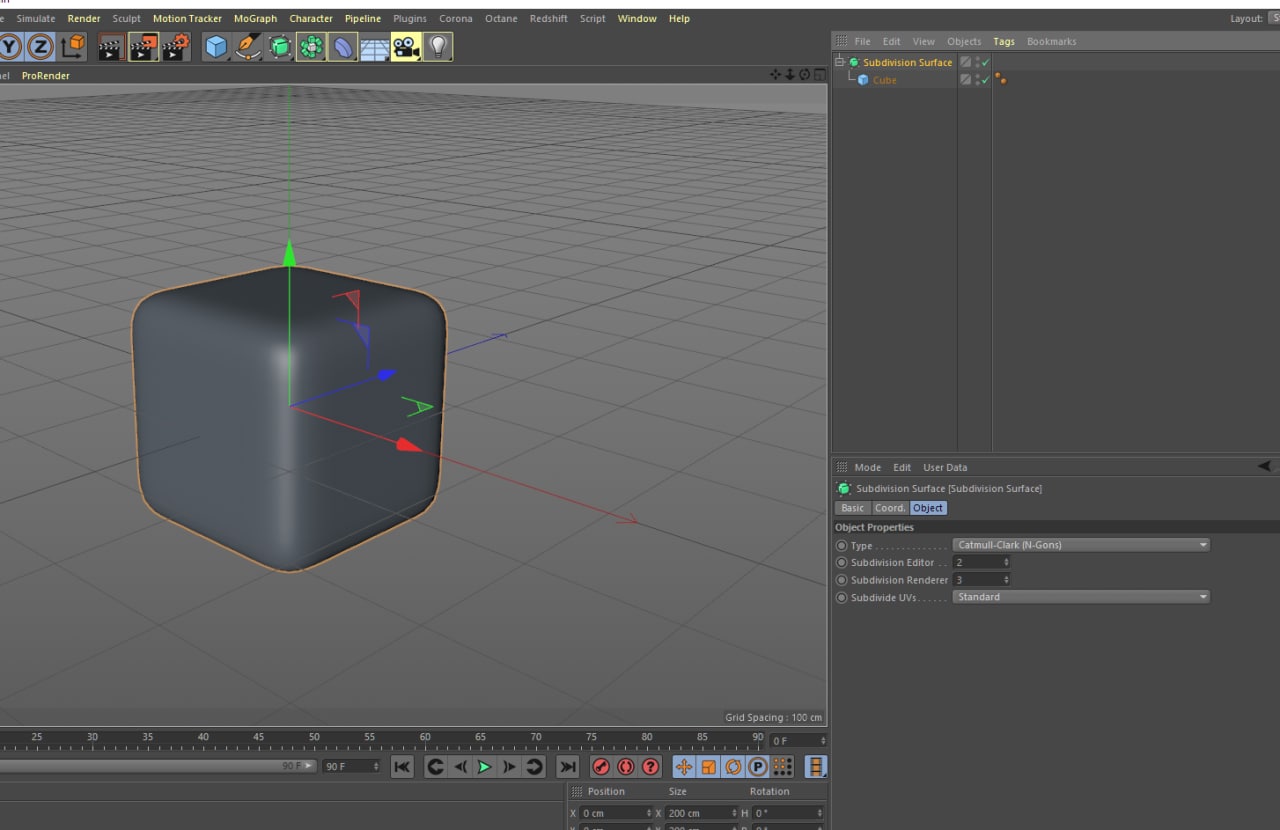Viewport: 1280px width, 830px height.
Task: Toggle Point Level Animation dots icon
Action: tap(783, 767)
